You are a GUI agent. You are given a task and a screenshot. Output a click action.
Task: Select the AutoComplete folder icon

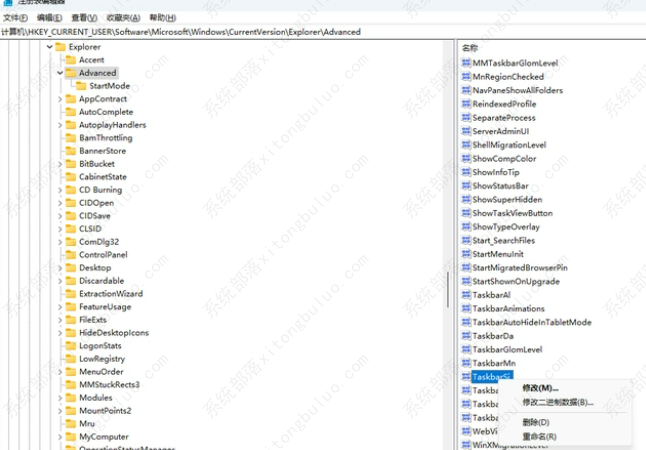71,112
